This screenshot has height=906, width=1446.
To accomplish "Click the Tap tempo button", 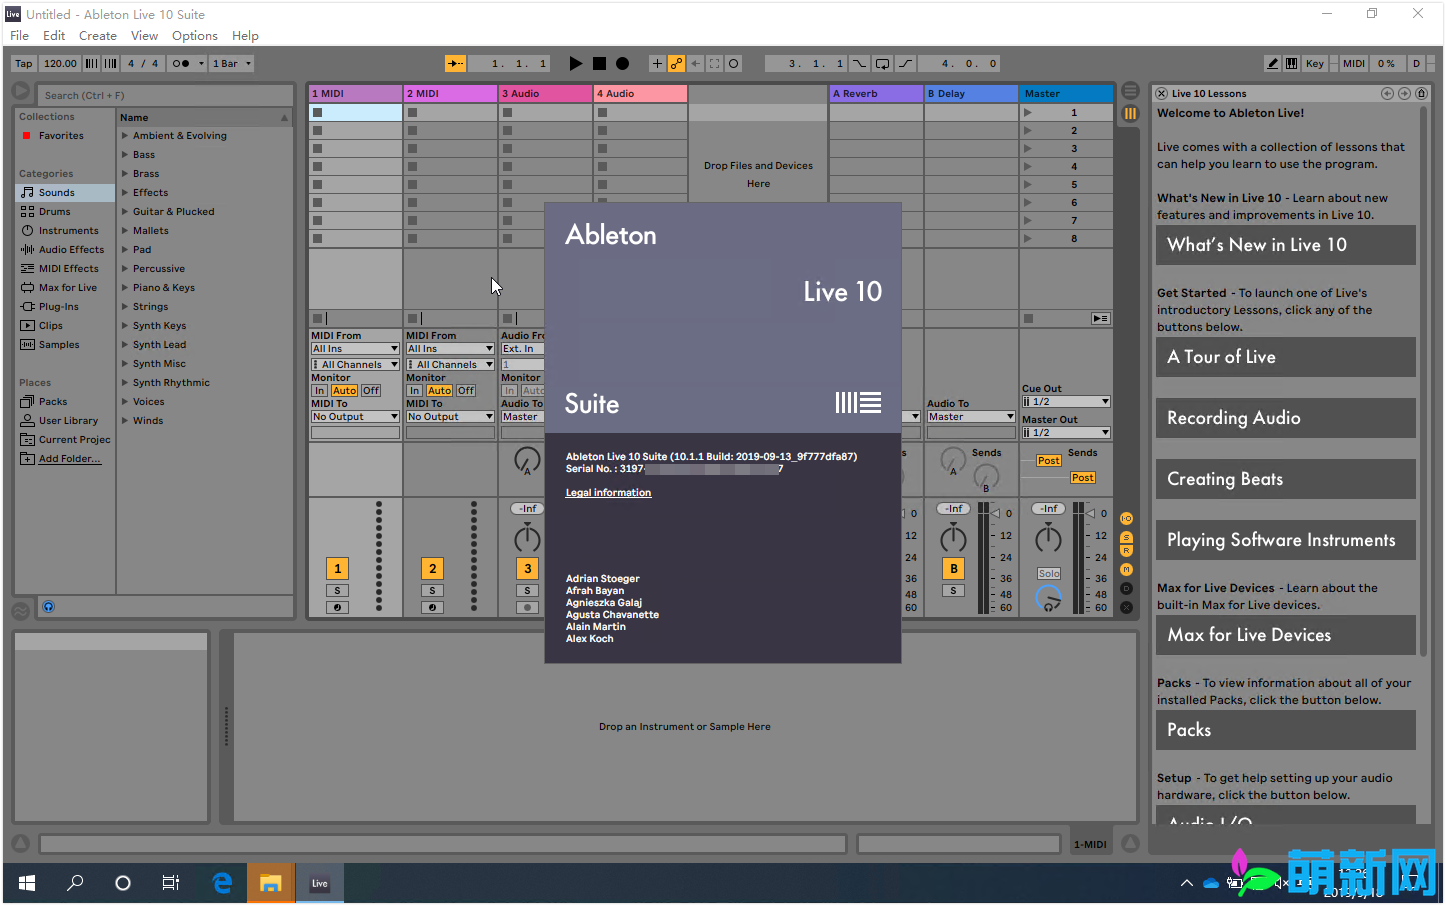I will click(x=24, y=63).
